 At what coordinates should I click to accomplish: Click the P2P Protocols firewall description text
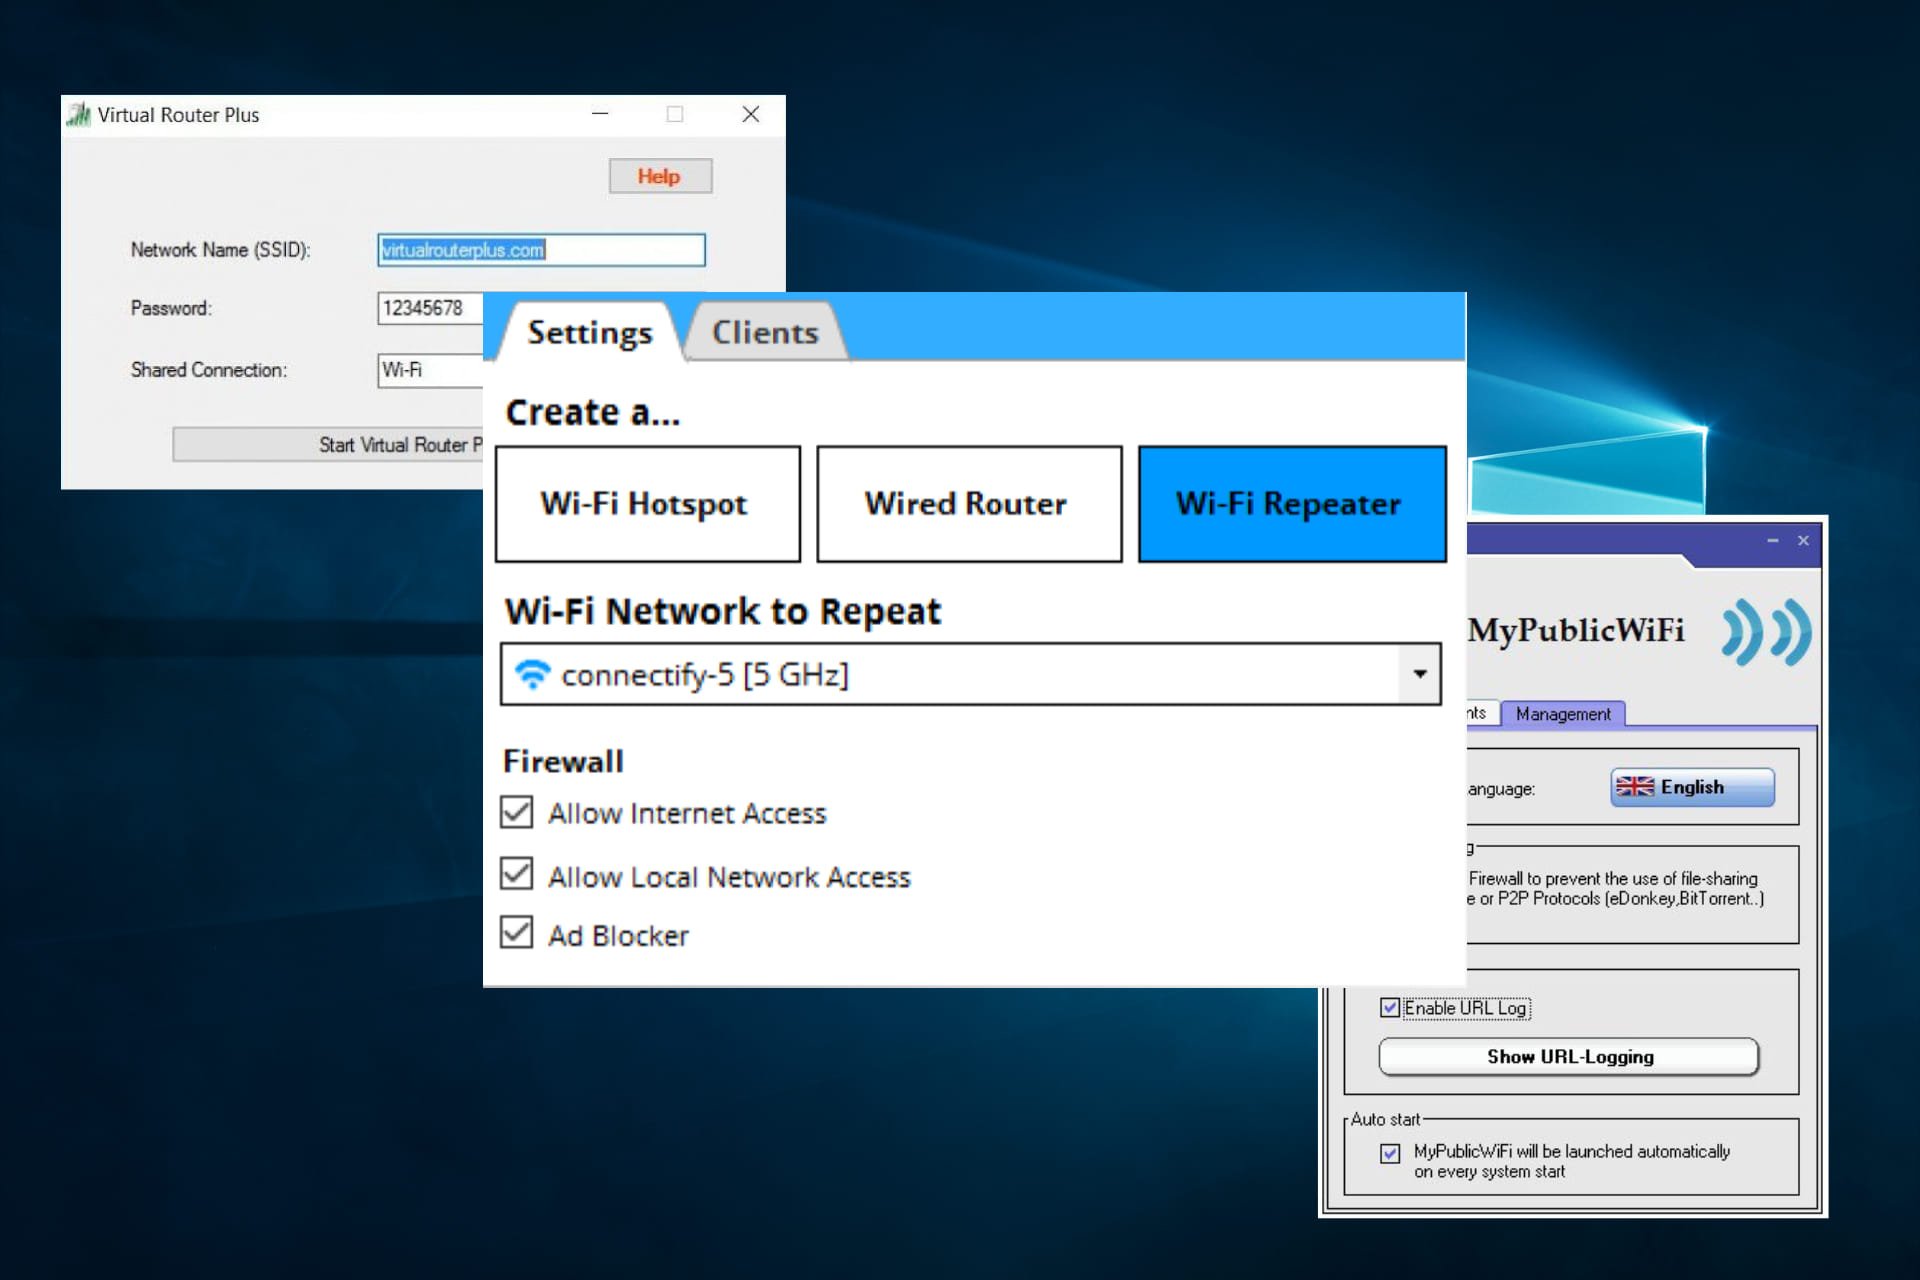(x=1616, y=889)
